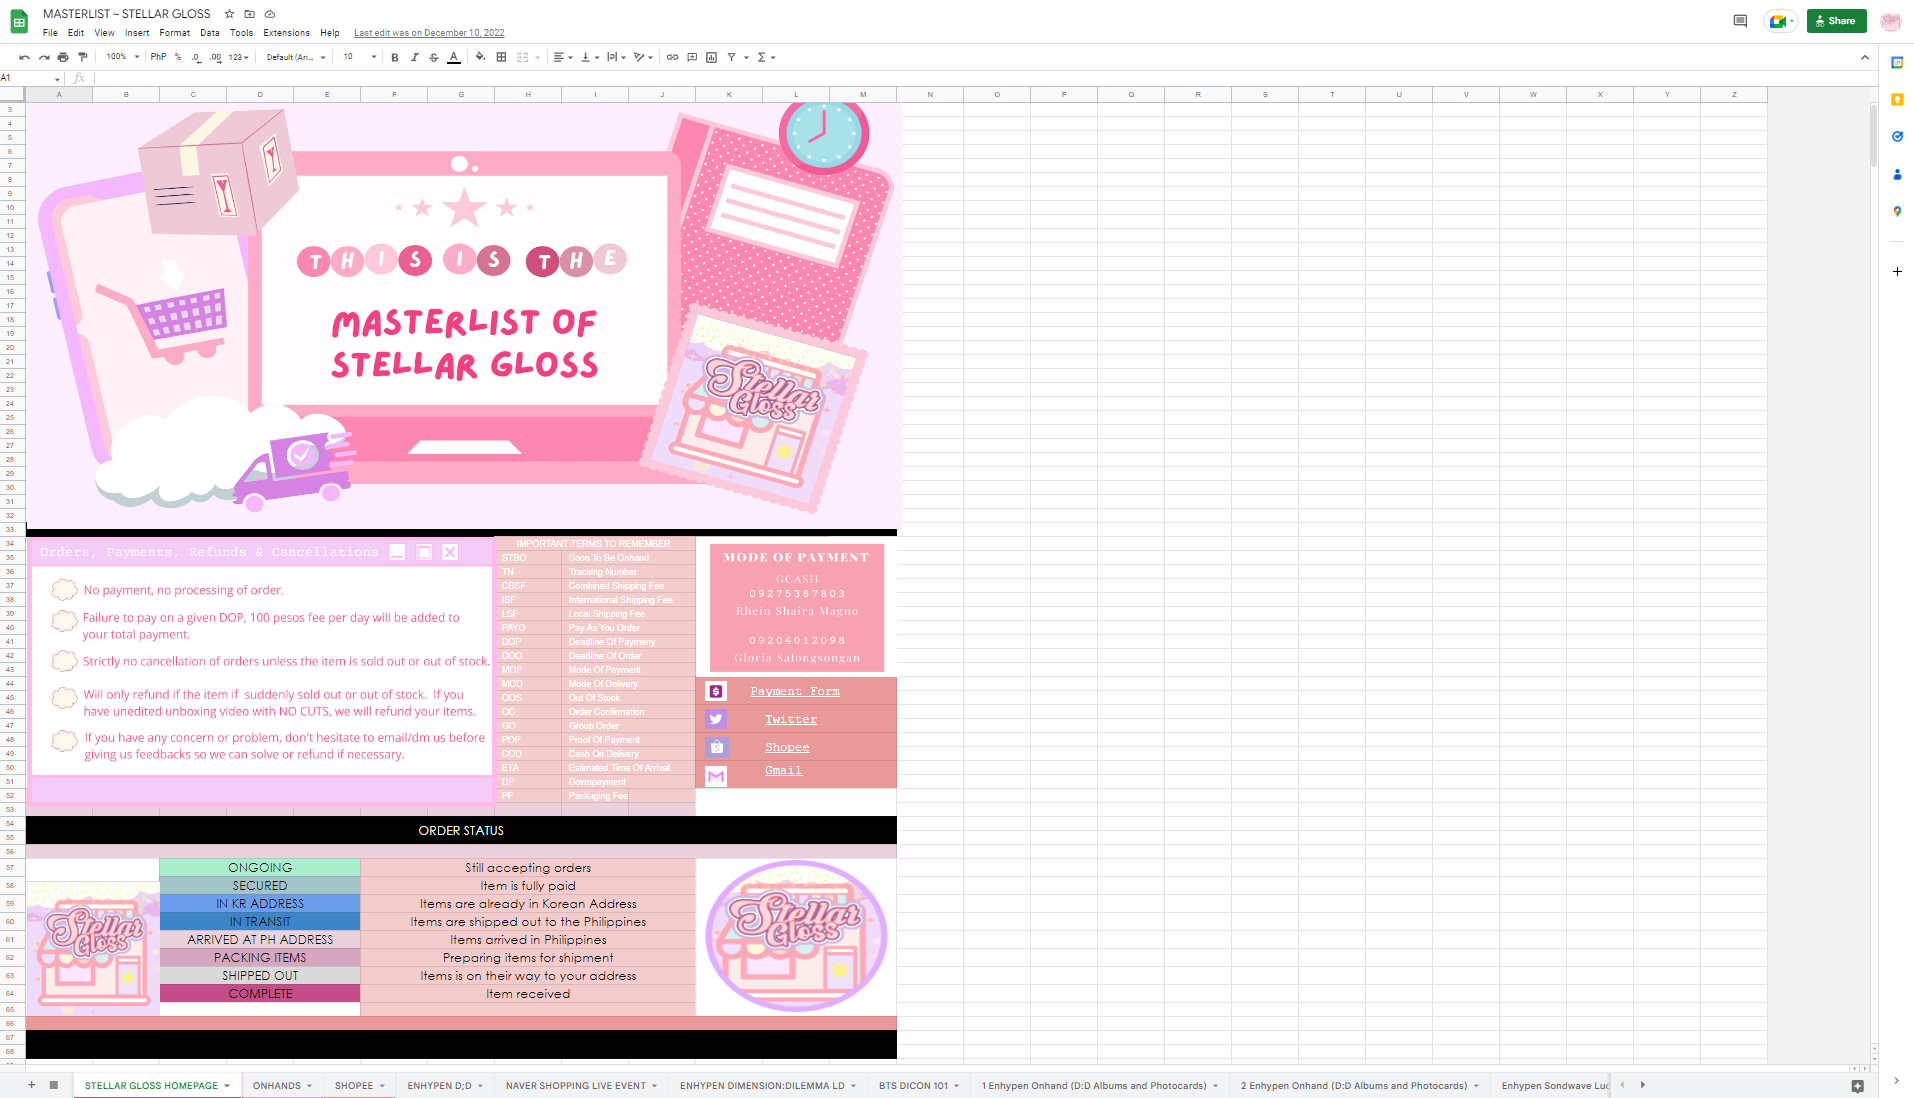Move document to a folder
The height and width of the screenshot is (1098, 1914).
pyautogui.click(x=249, y=14)
